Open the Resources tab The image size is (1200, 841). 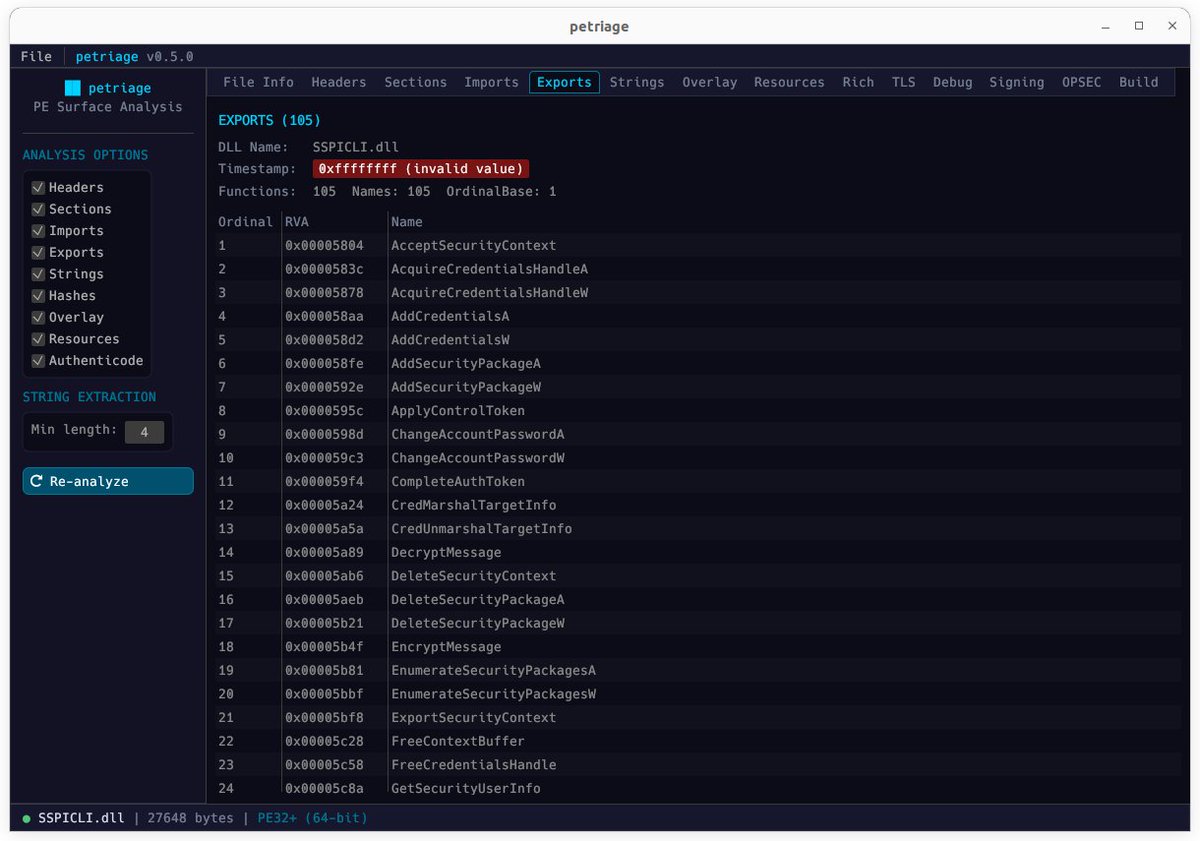coord(789,82)
